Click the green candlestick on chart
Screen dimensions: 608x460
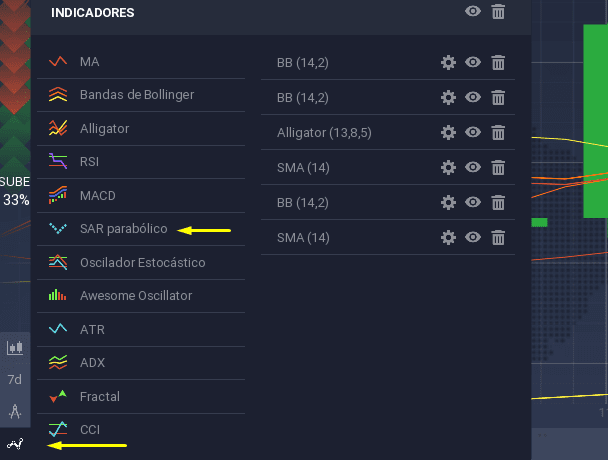[x=596, y=121]
